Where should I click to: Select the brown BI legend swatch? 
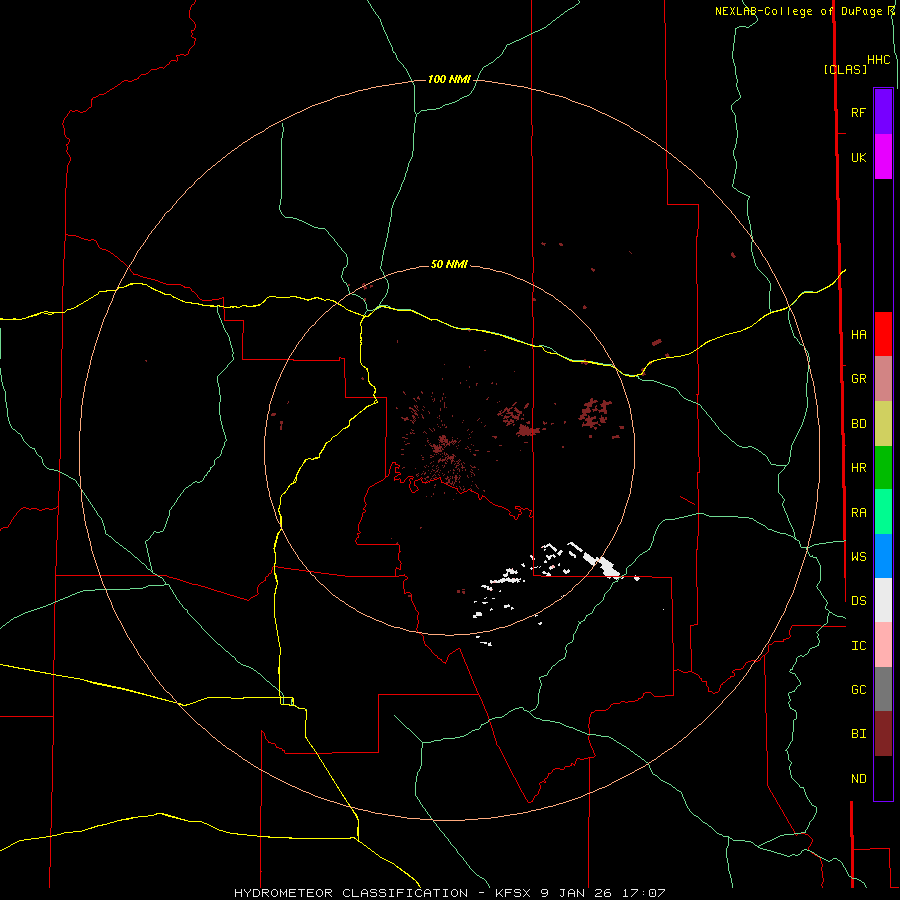click(x=883, y=734)
